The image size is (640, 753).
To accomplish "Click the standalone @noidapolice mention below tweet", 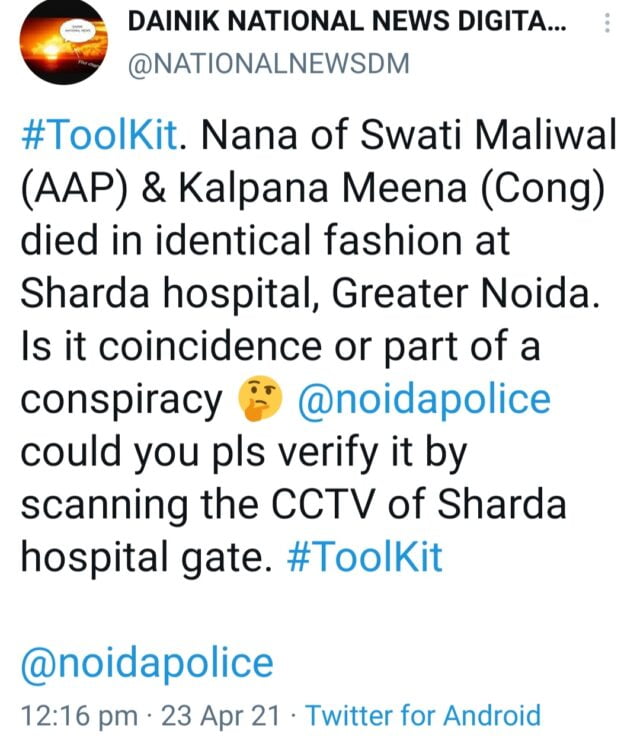I will pyautogui.click(x=147, y=663).
